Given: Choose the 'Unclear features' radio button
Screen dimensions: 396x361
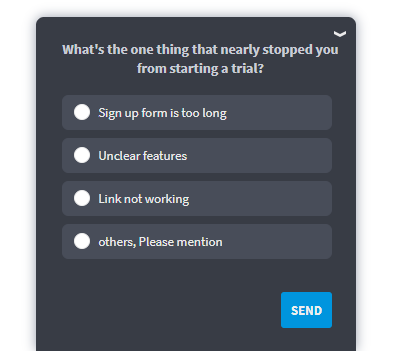Looking at the screenshot, I should pos(82,155).
